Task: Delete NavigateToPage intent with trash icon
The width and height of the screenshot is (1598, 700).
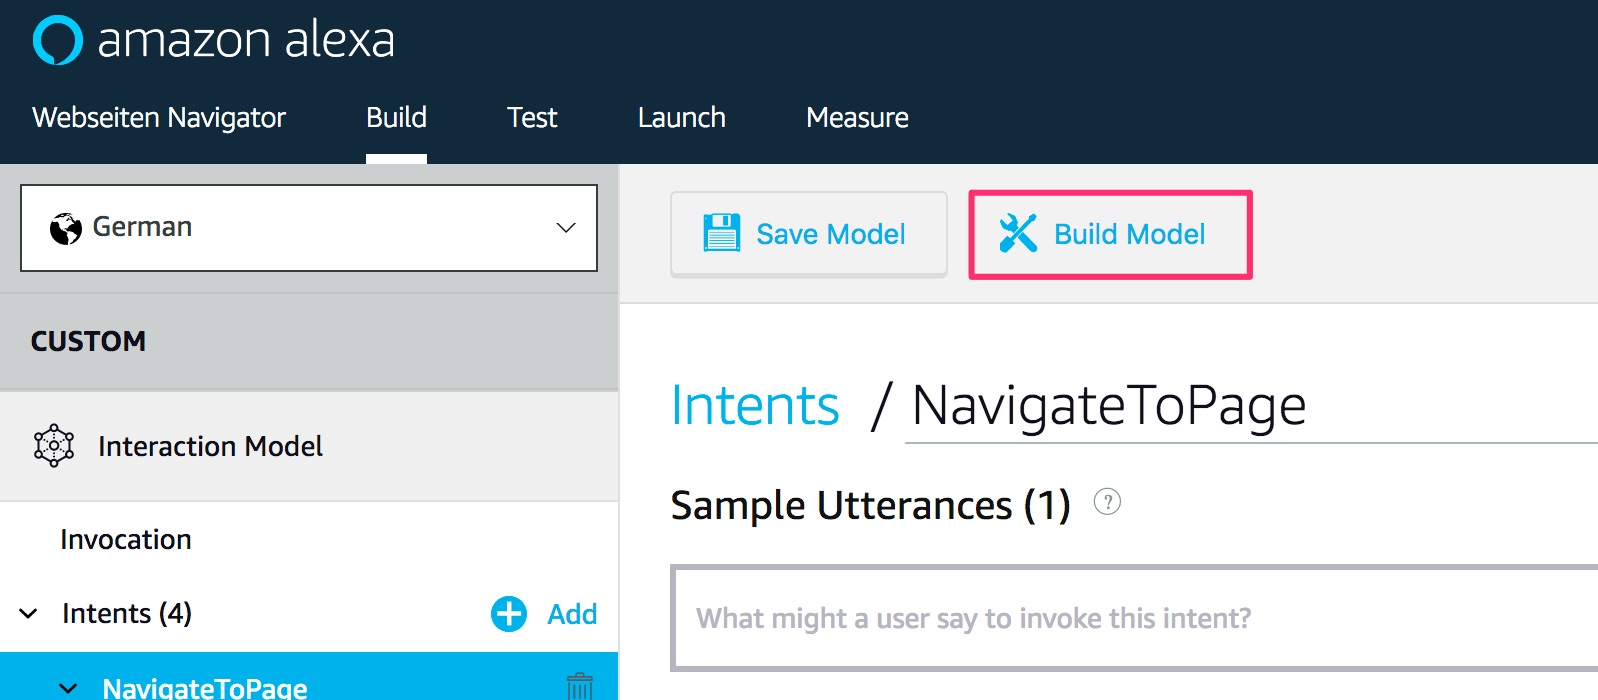Action: (579, 687)
